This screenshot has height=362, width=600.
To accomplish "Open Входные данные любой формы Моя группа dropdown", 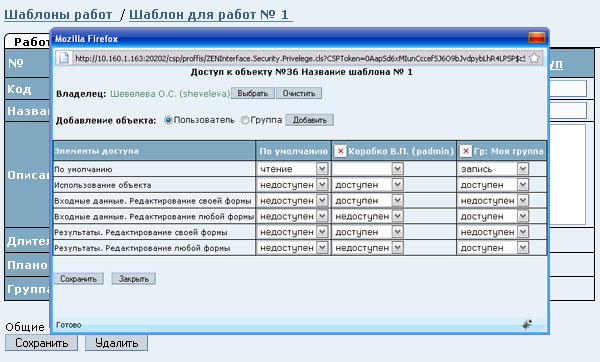I will click(x=494, y=216).
